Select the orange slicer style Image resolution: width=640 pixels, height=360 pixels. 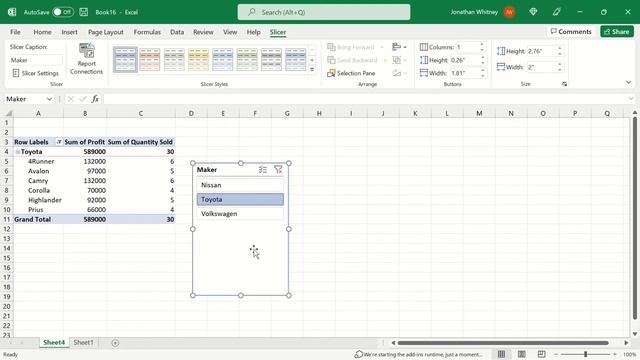coord(150,60)
